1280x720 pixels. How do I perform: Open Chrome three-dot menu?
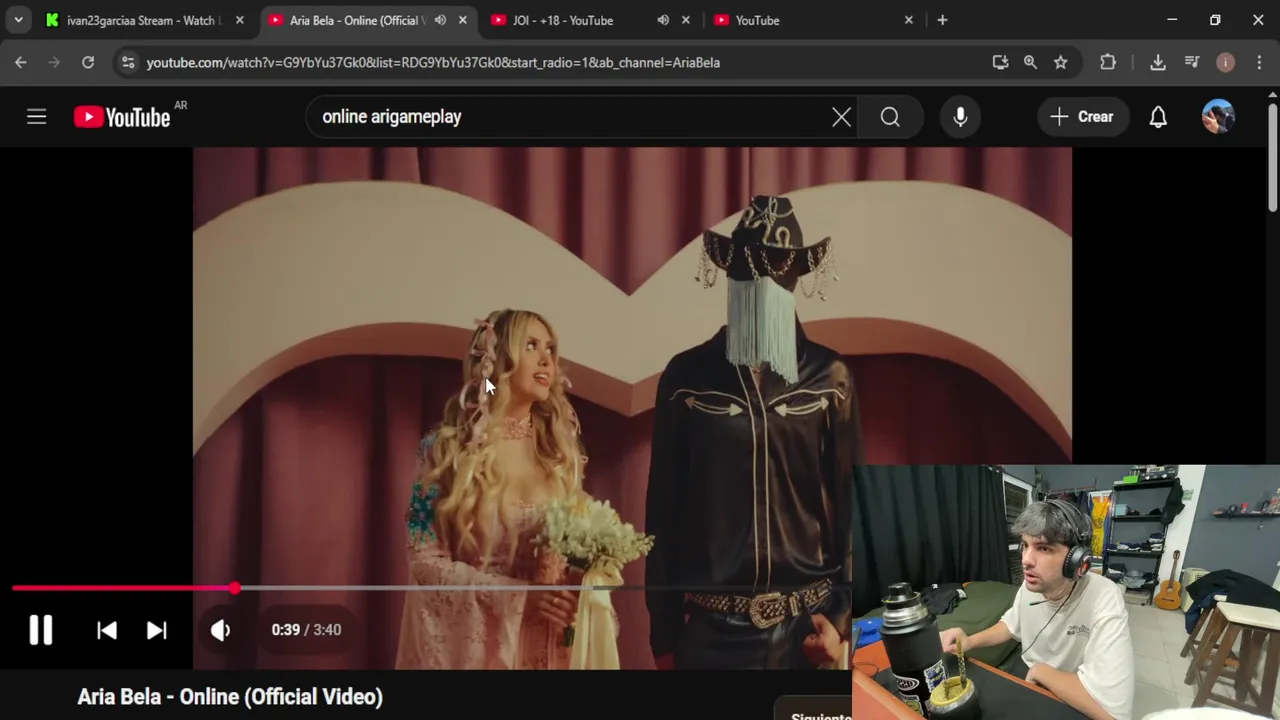coord(1258,62)
